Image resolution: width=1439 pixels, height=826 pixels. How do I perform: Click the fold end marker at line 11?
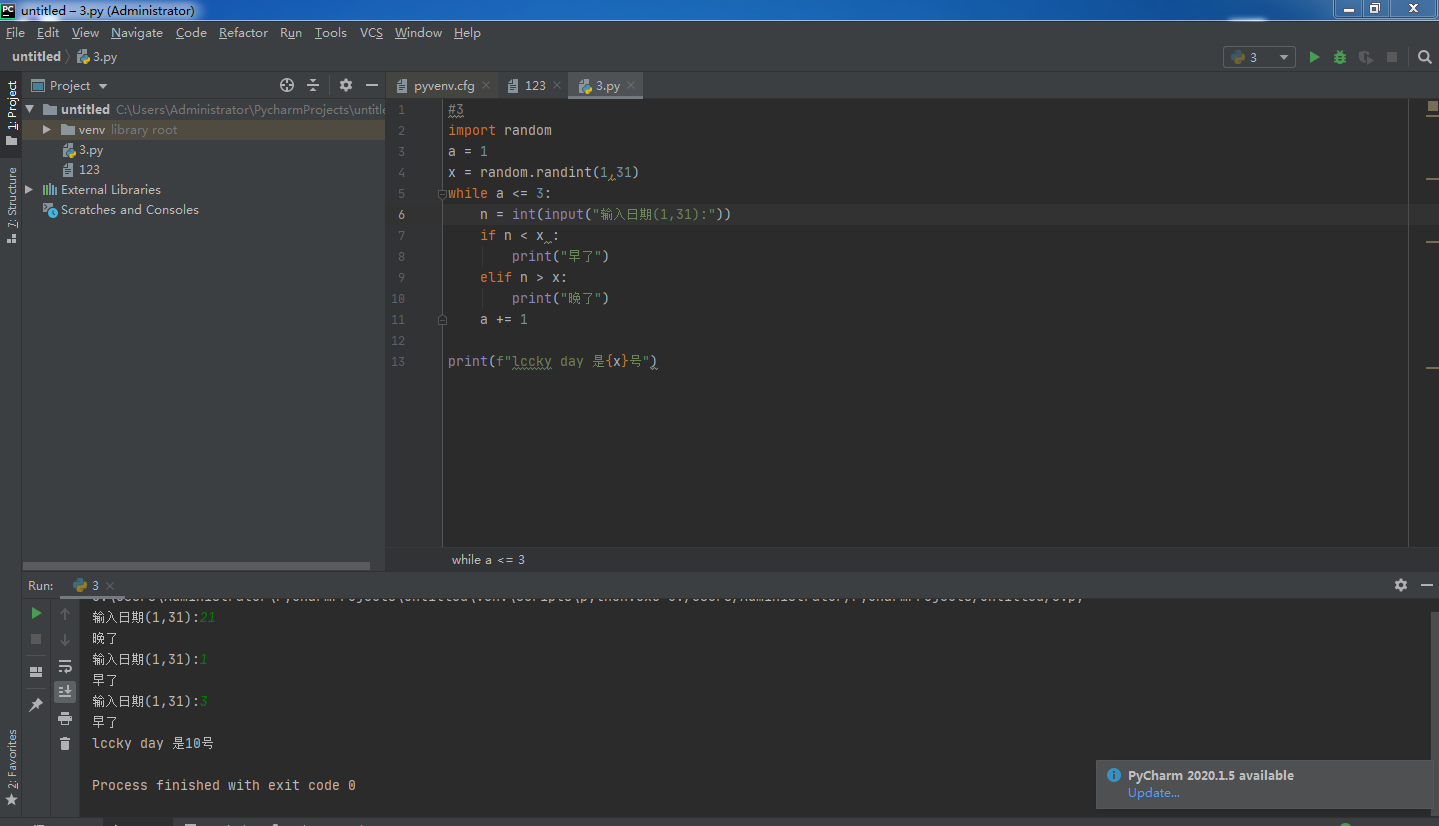[442, 320]
